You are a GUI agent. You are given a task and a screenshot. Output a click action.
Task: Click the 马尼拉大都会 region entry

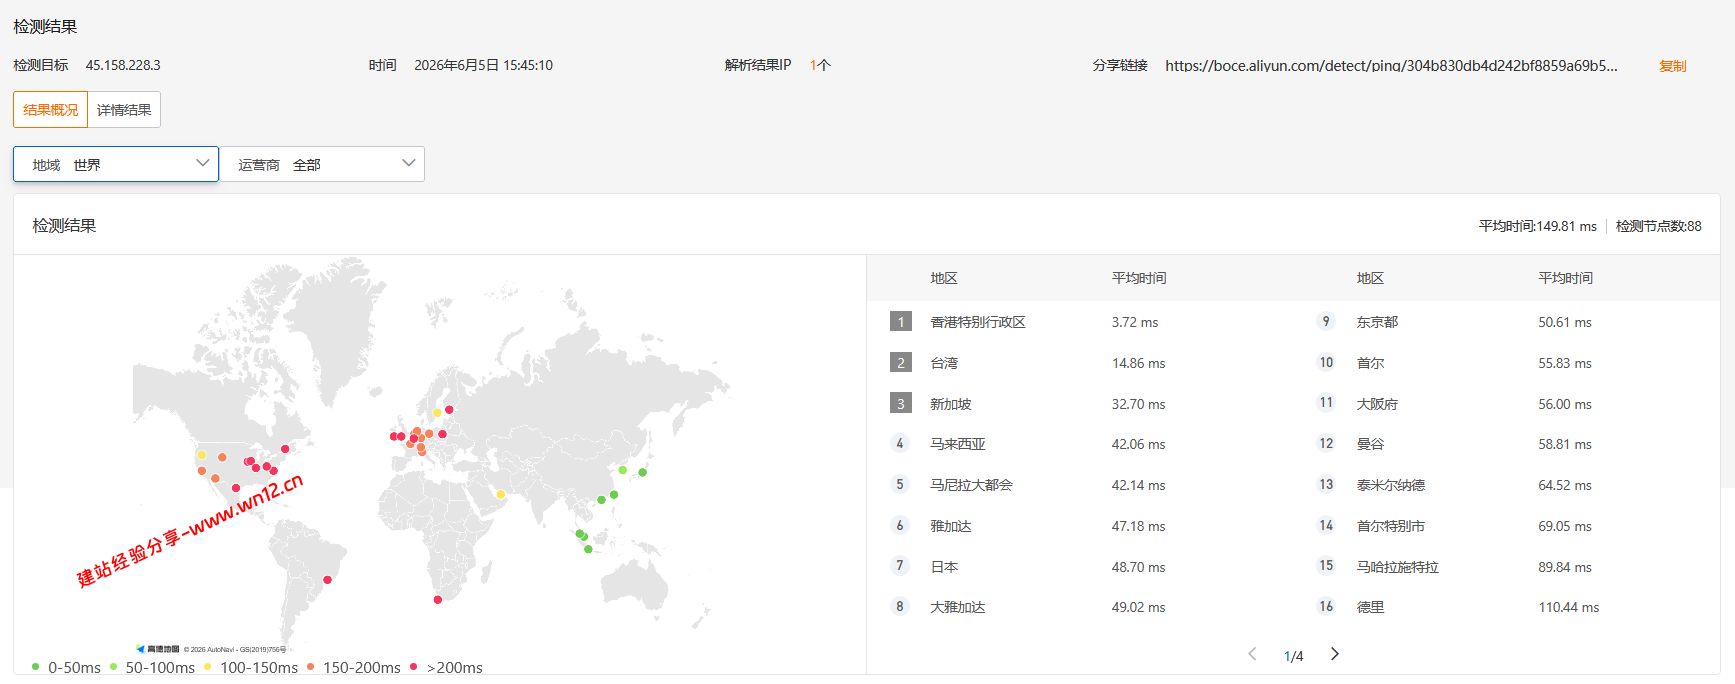(x=971, y=485)
